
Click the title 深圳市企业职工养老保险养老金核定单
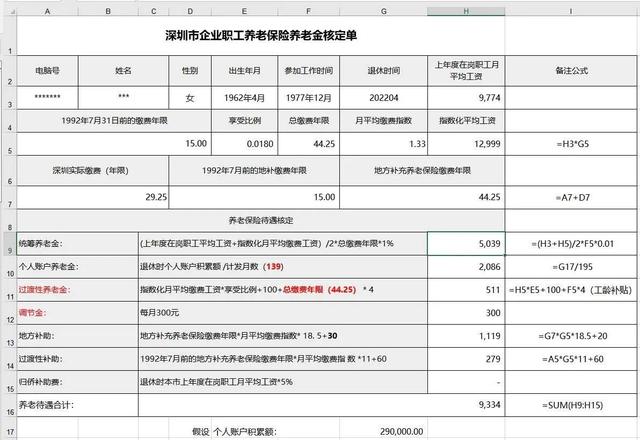[x=261, y=36]
